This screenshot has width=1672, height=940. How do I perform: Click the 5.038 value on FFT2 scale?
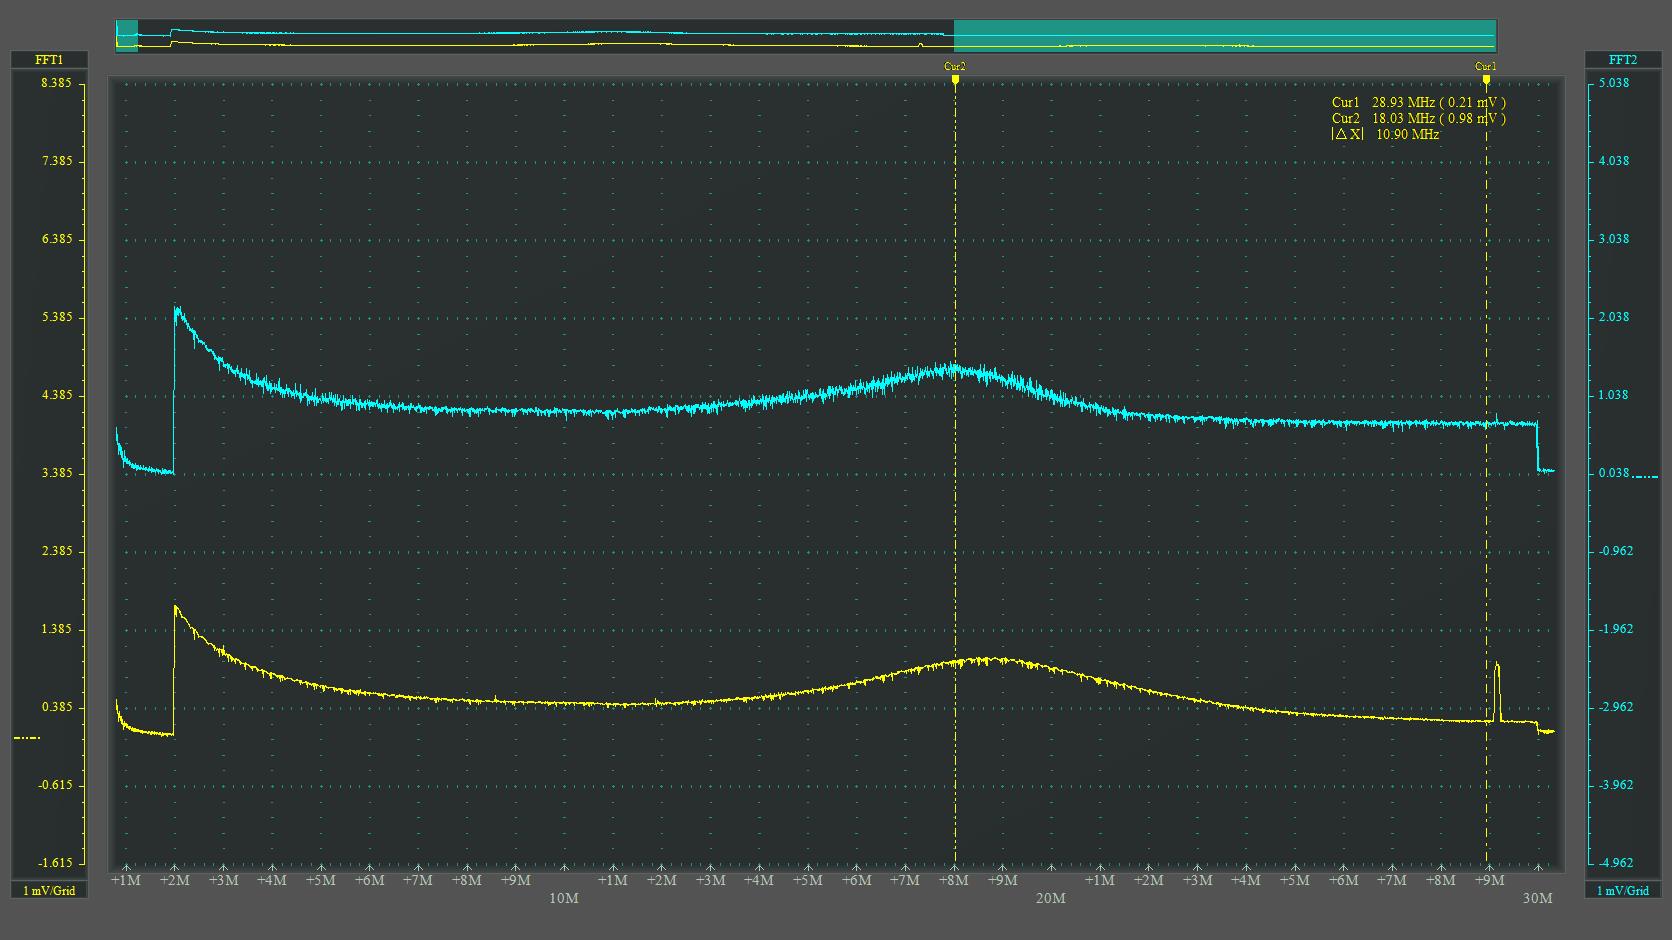1614,83
